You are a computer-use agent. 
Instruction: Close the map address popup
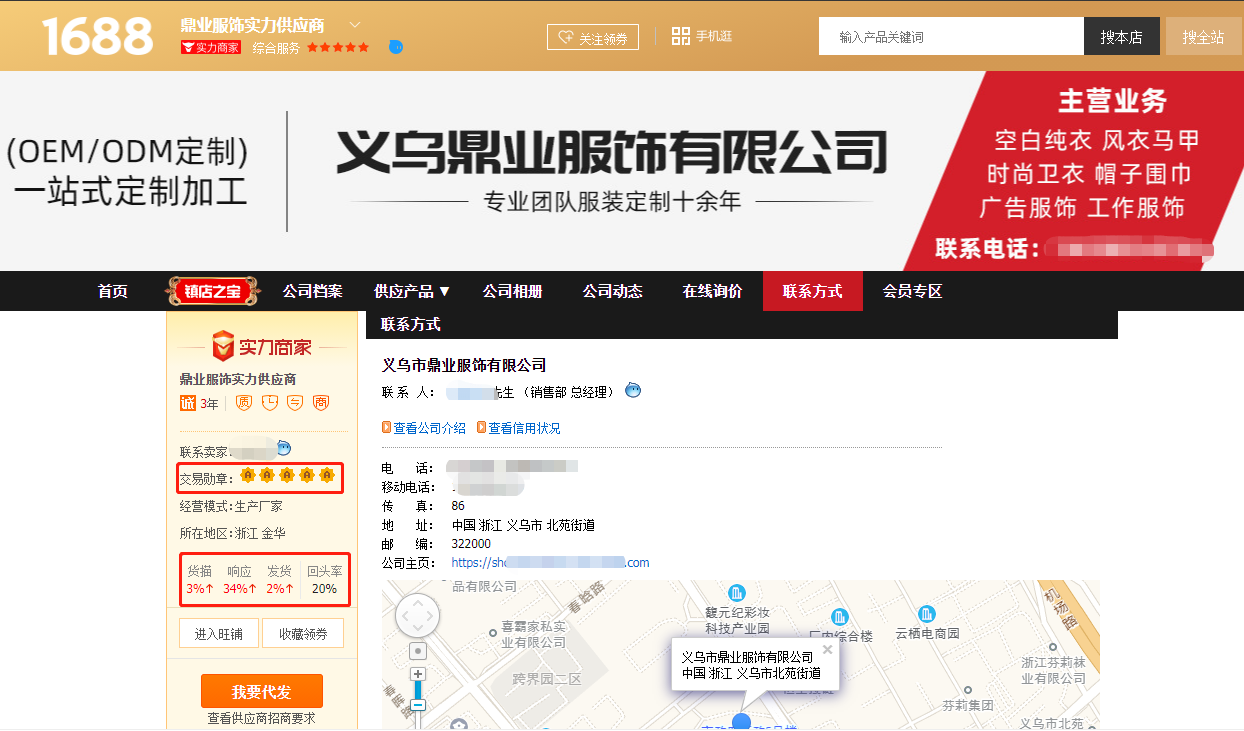click(827, 649)
